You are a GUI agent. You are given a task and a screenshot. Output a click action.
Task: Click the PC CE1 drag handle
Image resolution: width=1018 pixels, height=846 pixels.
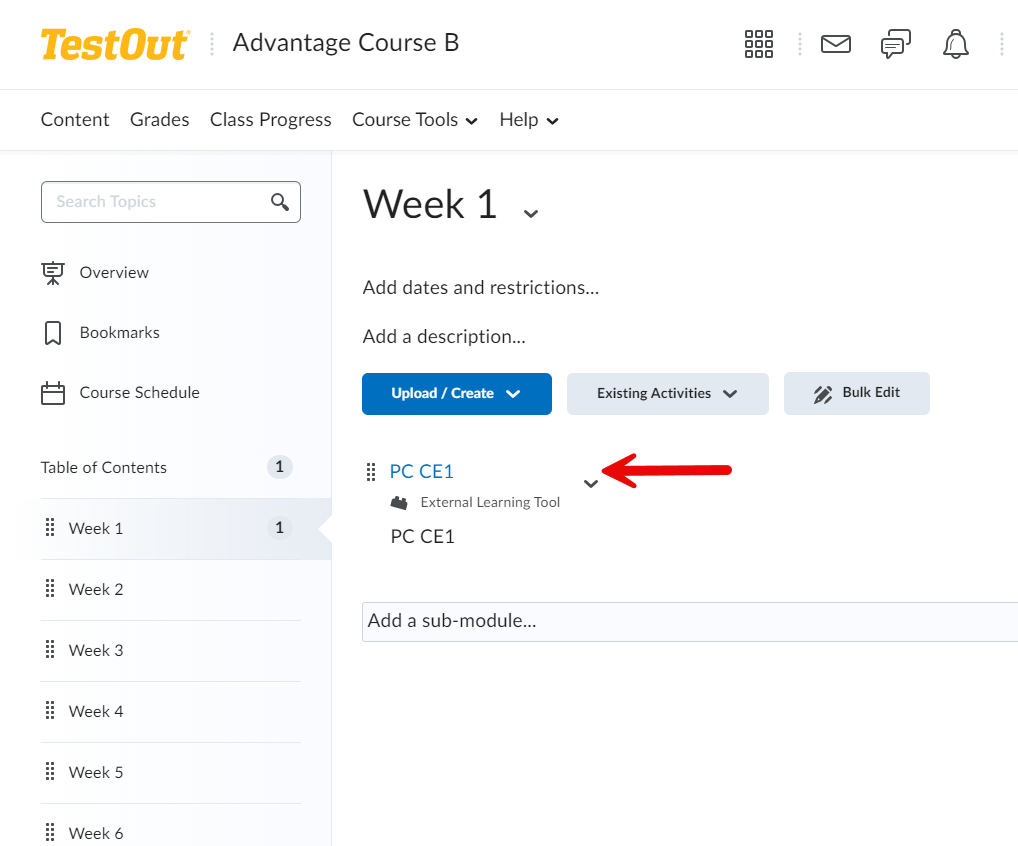[x=371, y=472]
